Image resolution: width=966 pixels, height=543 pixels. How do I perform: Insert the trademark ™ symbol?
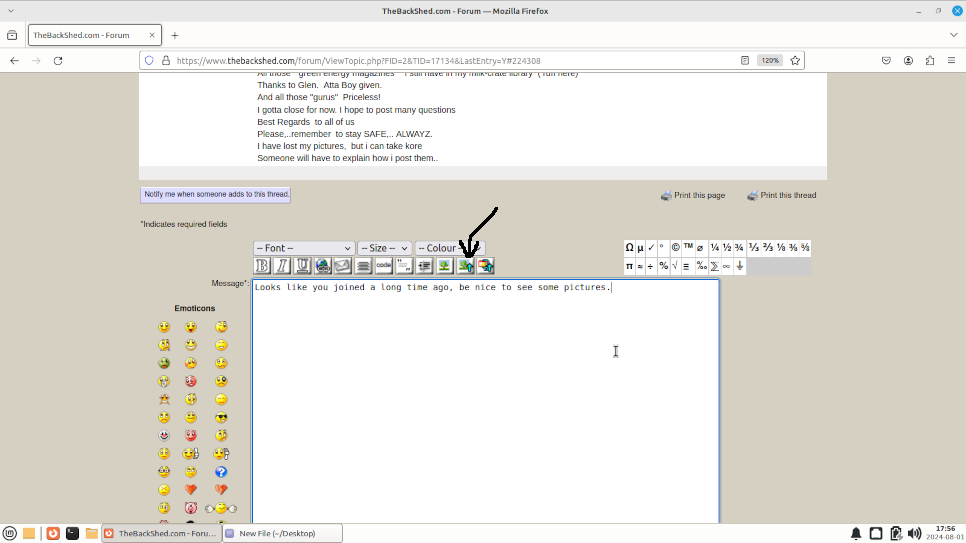689,248
